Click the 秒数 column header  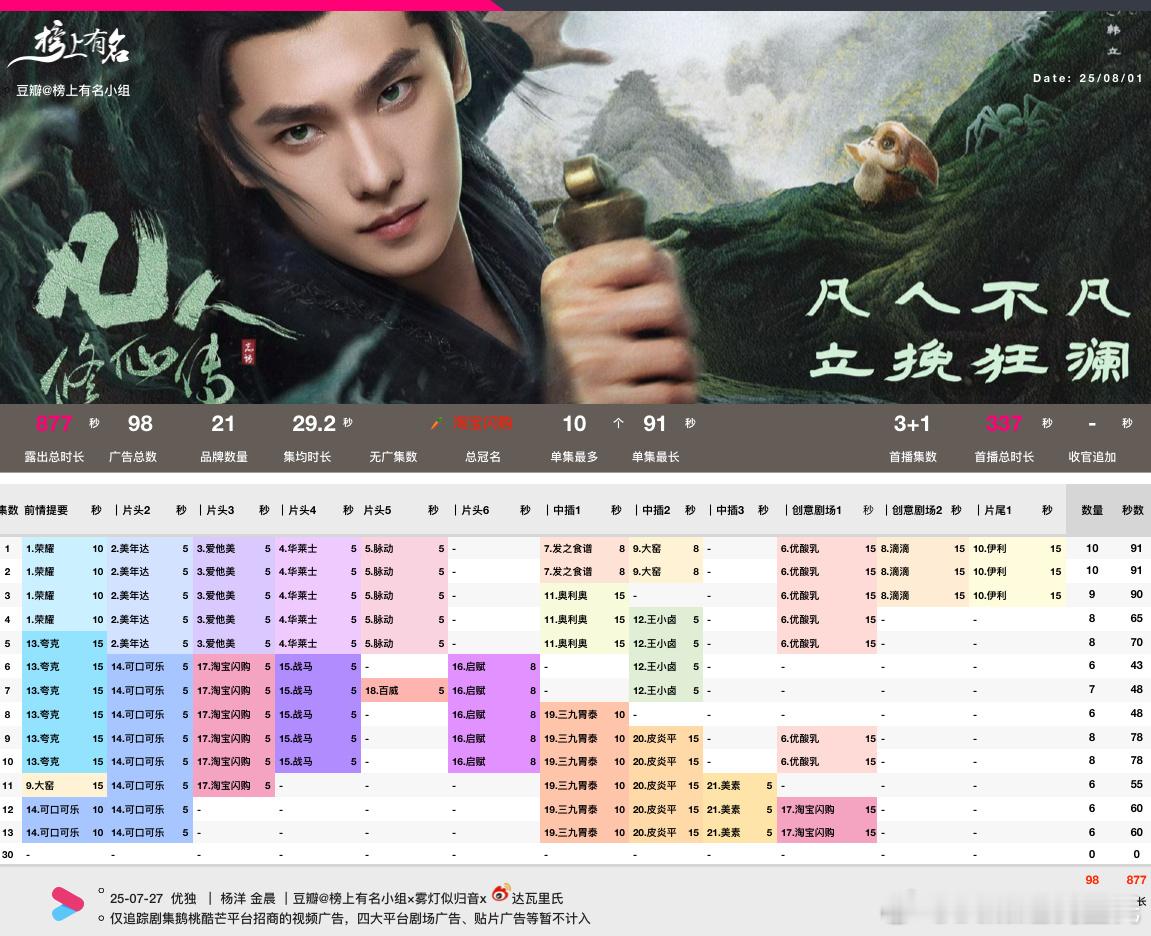1133,509
